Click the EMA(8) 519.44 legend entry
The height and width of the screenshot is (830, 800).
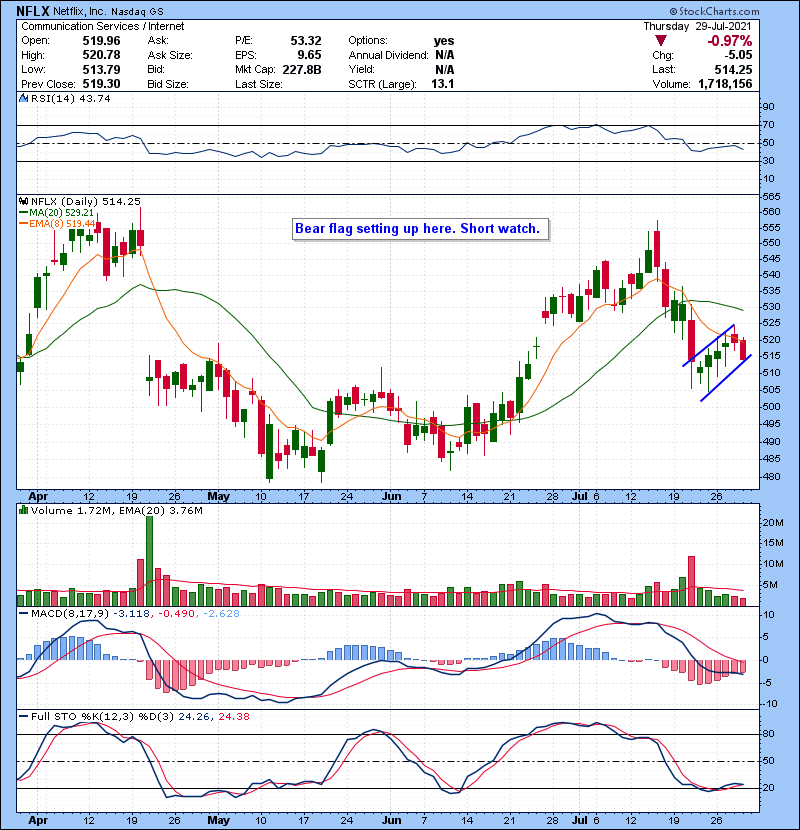(x=58, y=223)
